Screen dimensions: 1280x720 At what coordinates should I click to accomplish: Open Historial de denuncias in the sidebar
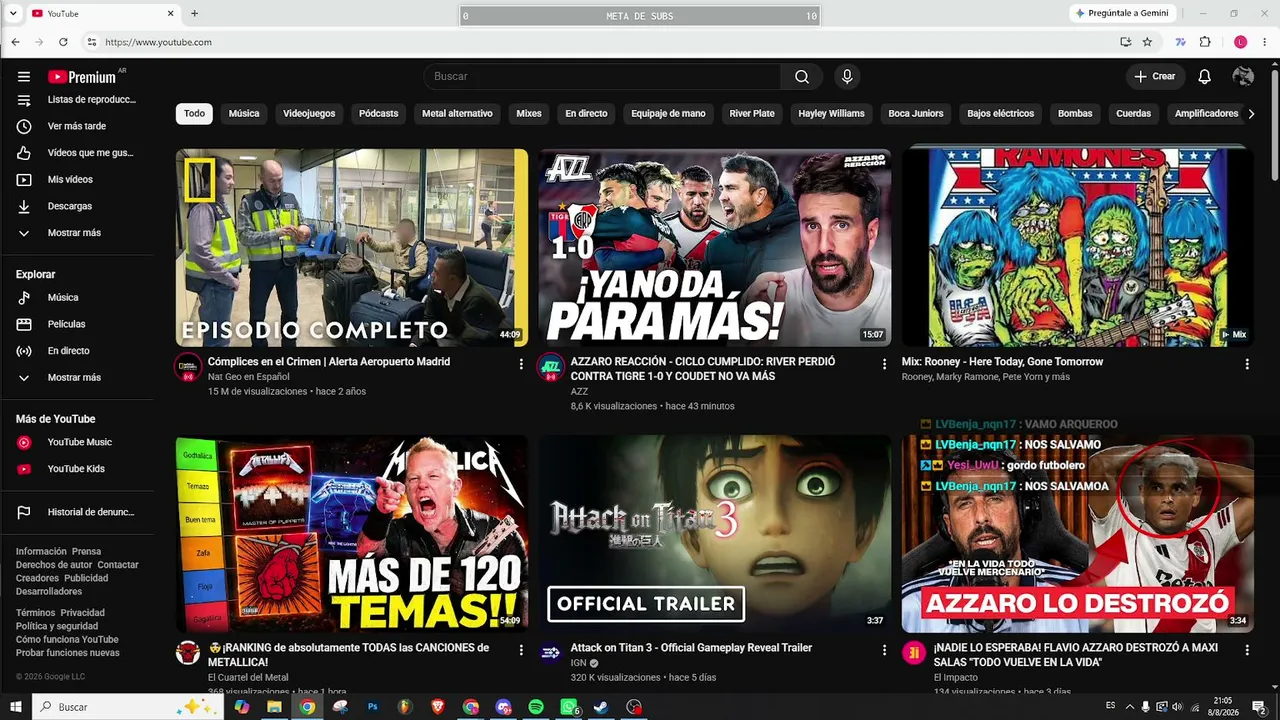pos(77,512)
